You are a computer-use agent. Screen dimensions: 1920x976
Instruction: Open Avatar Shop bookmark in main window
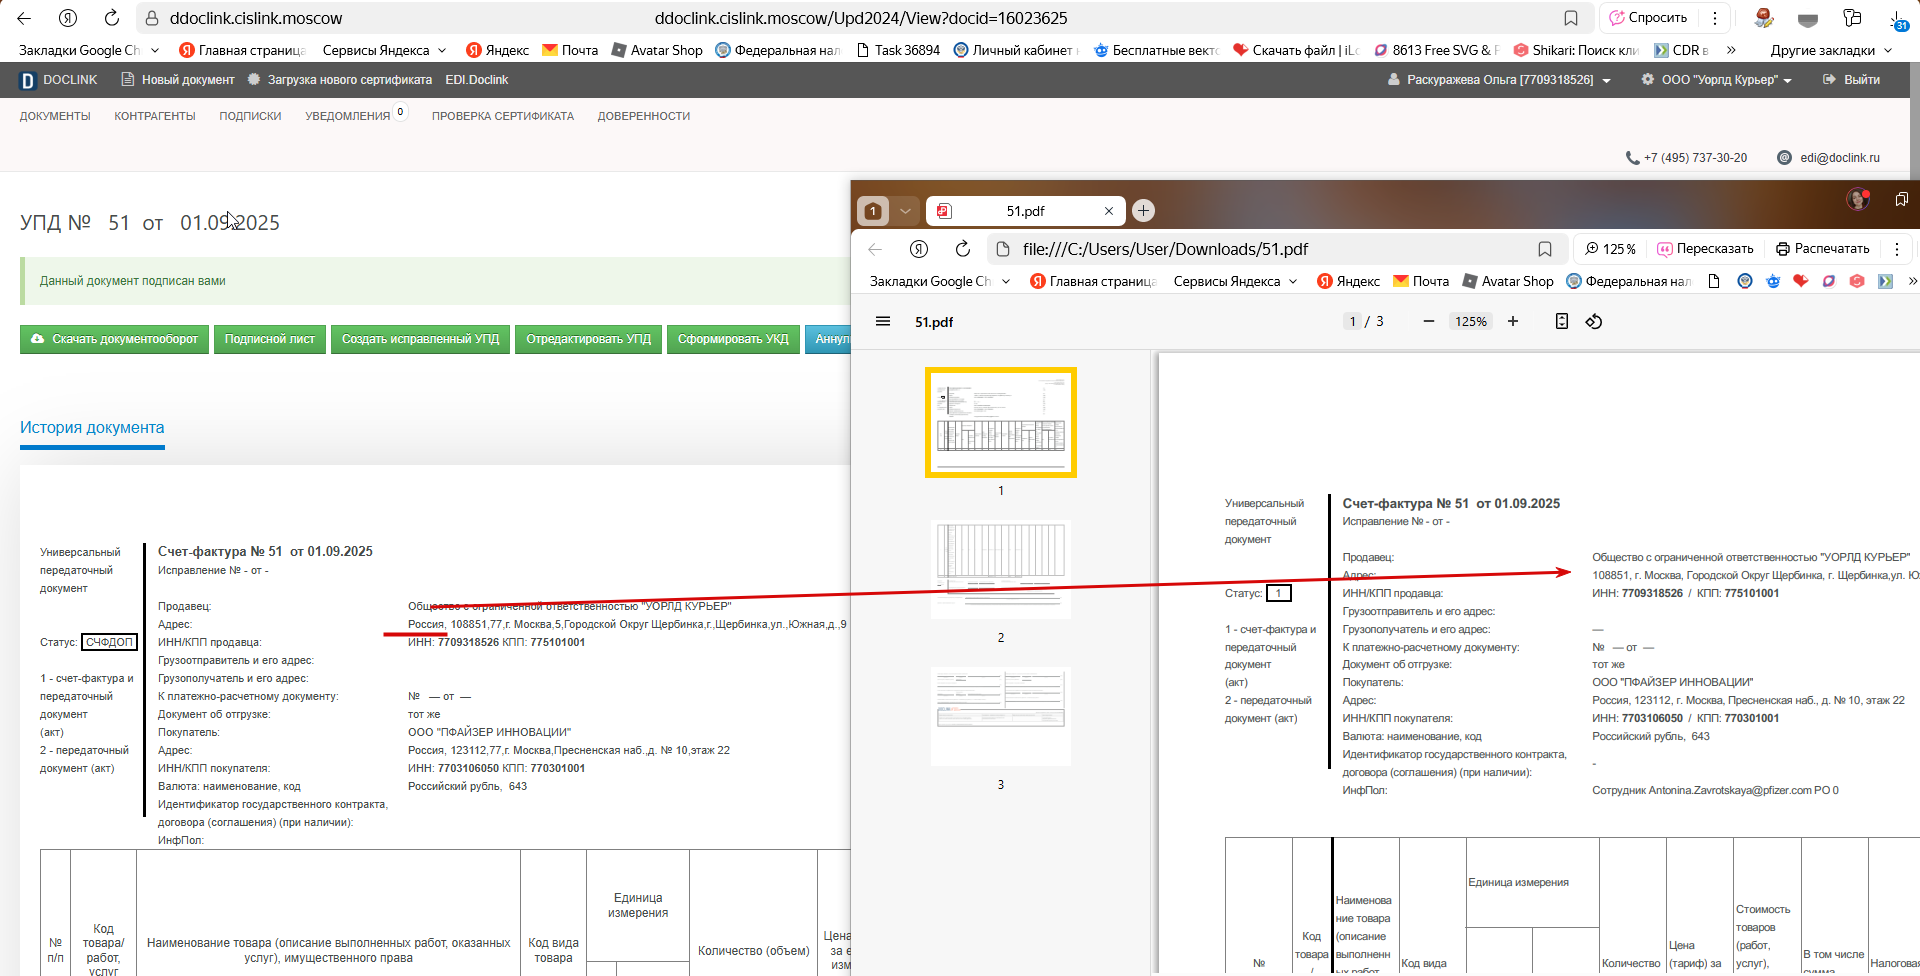[656, 50]
